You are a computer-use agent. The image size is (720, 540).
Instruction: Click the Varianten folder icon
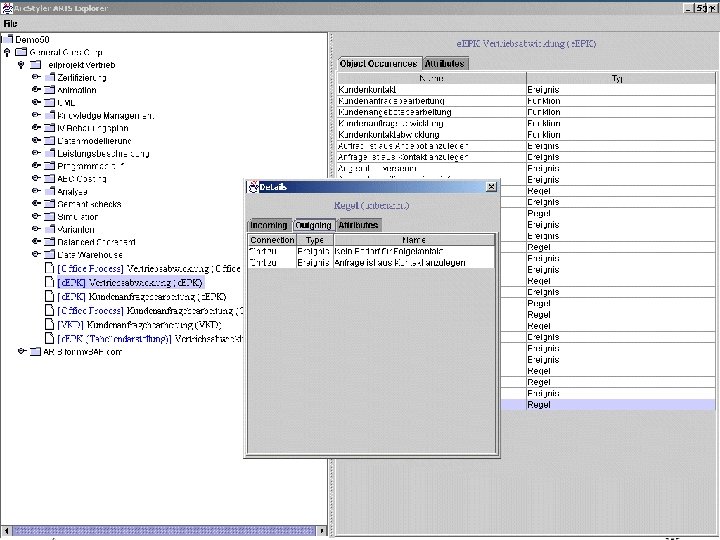coord(50,229)
